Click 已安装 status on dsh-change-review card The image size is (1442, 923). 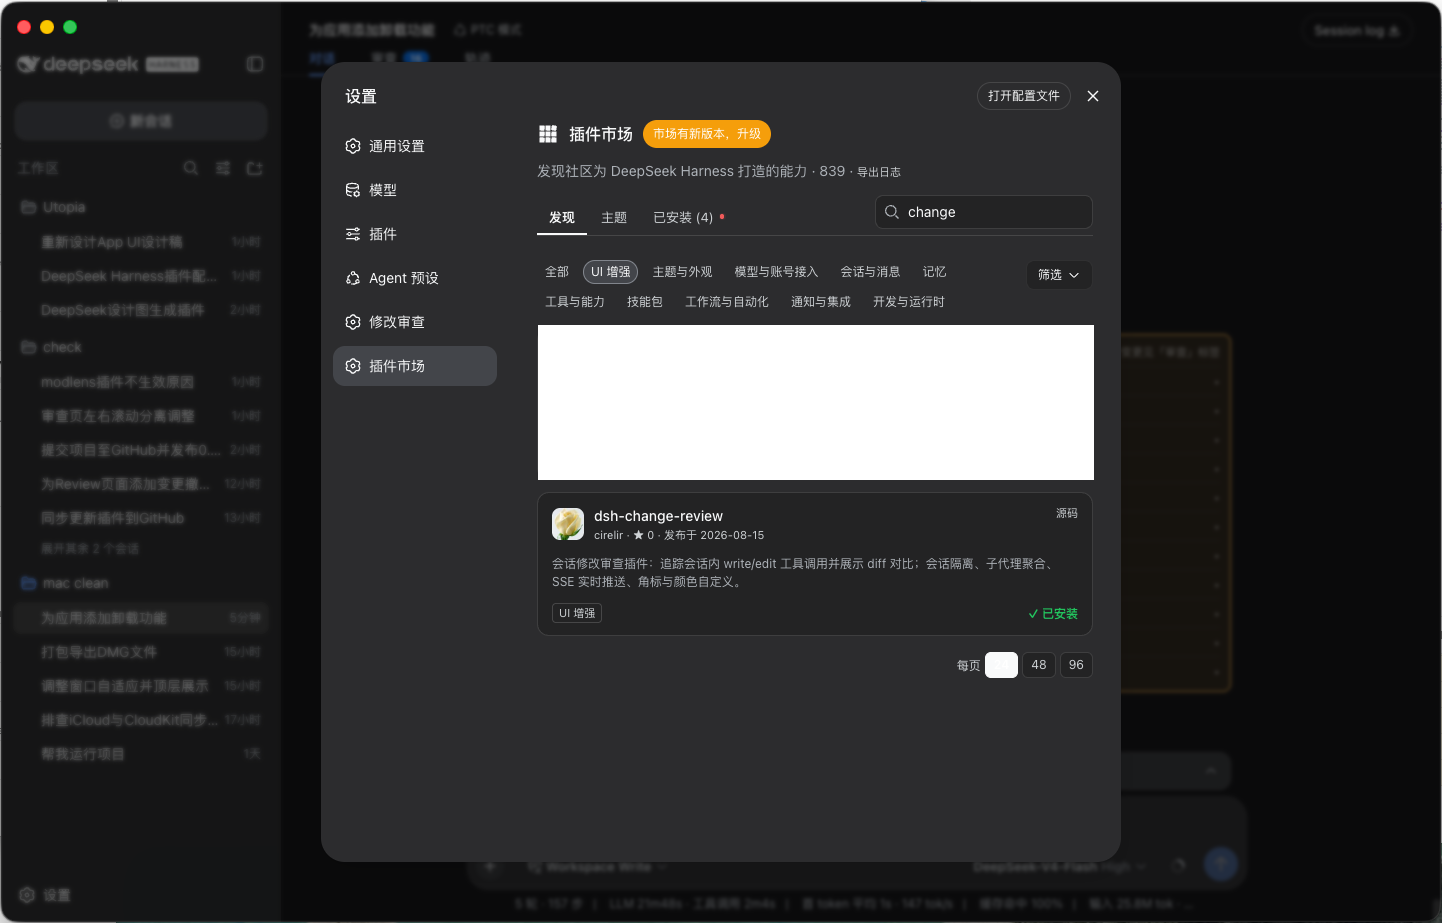coord(1053,614)
